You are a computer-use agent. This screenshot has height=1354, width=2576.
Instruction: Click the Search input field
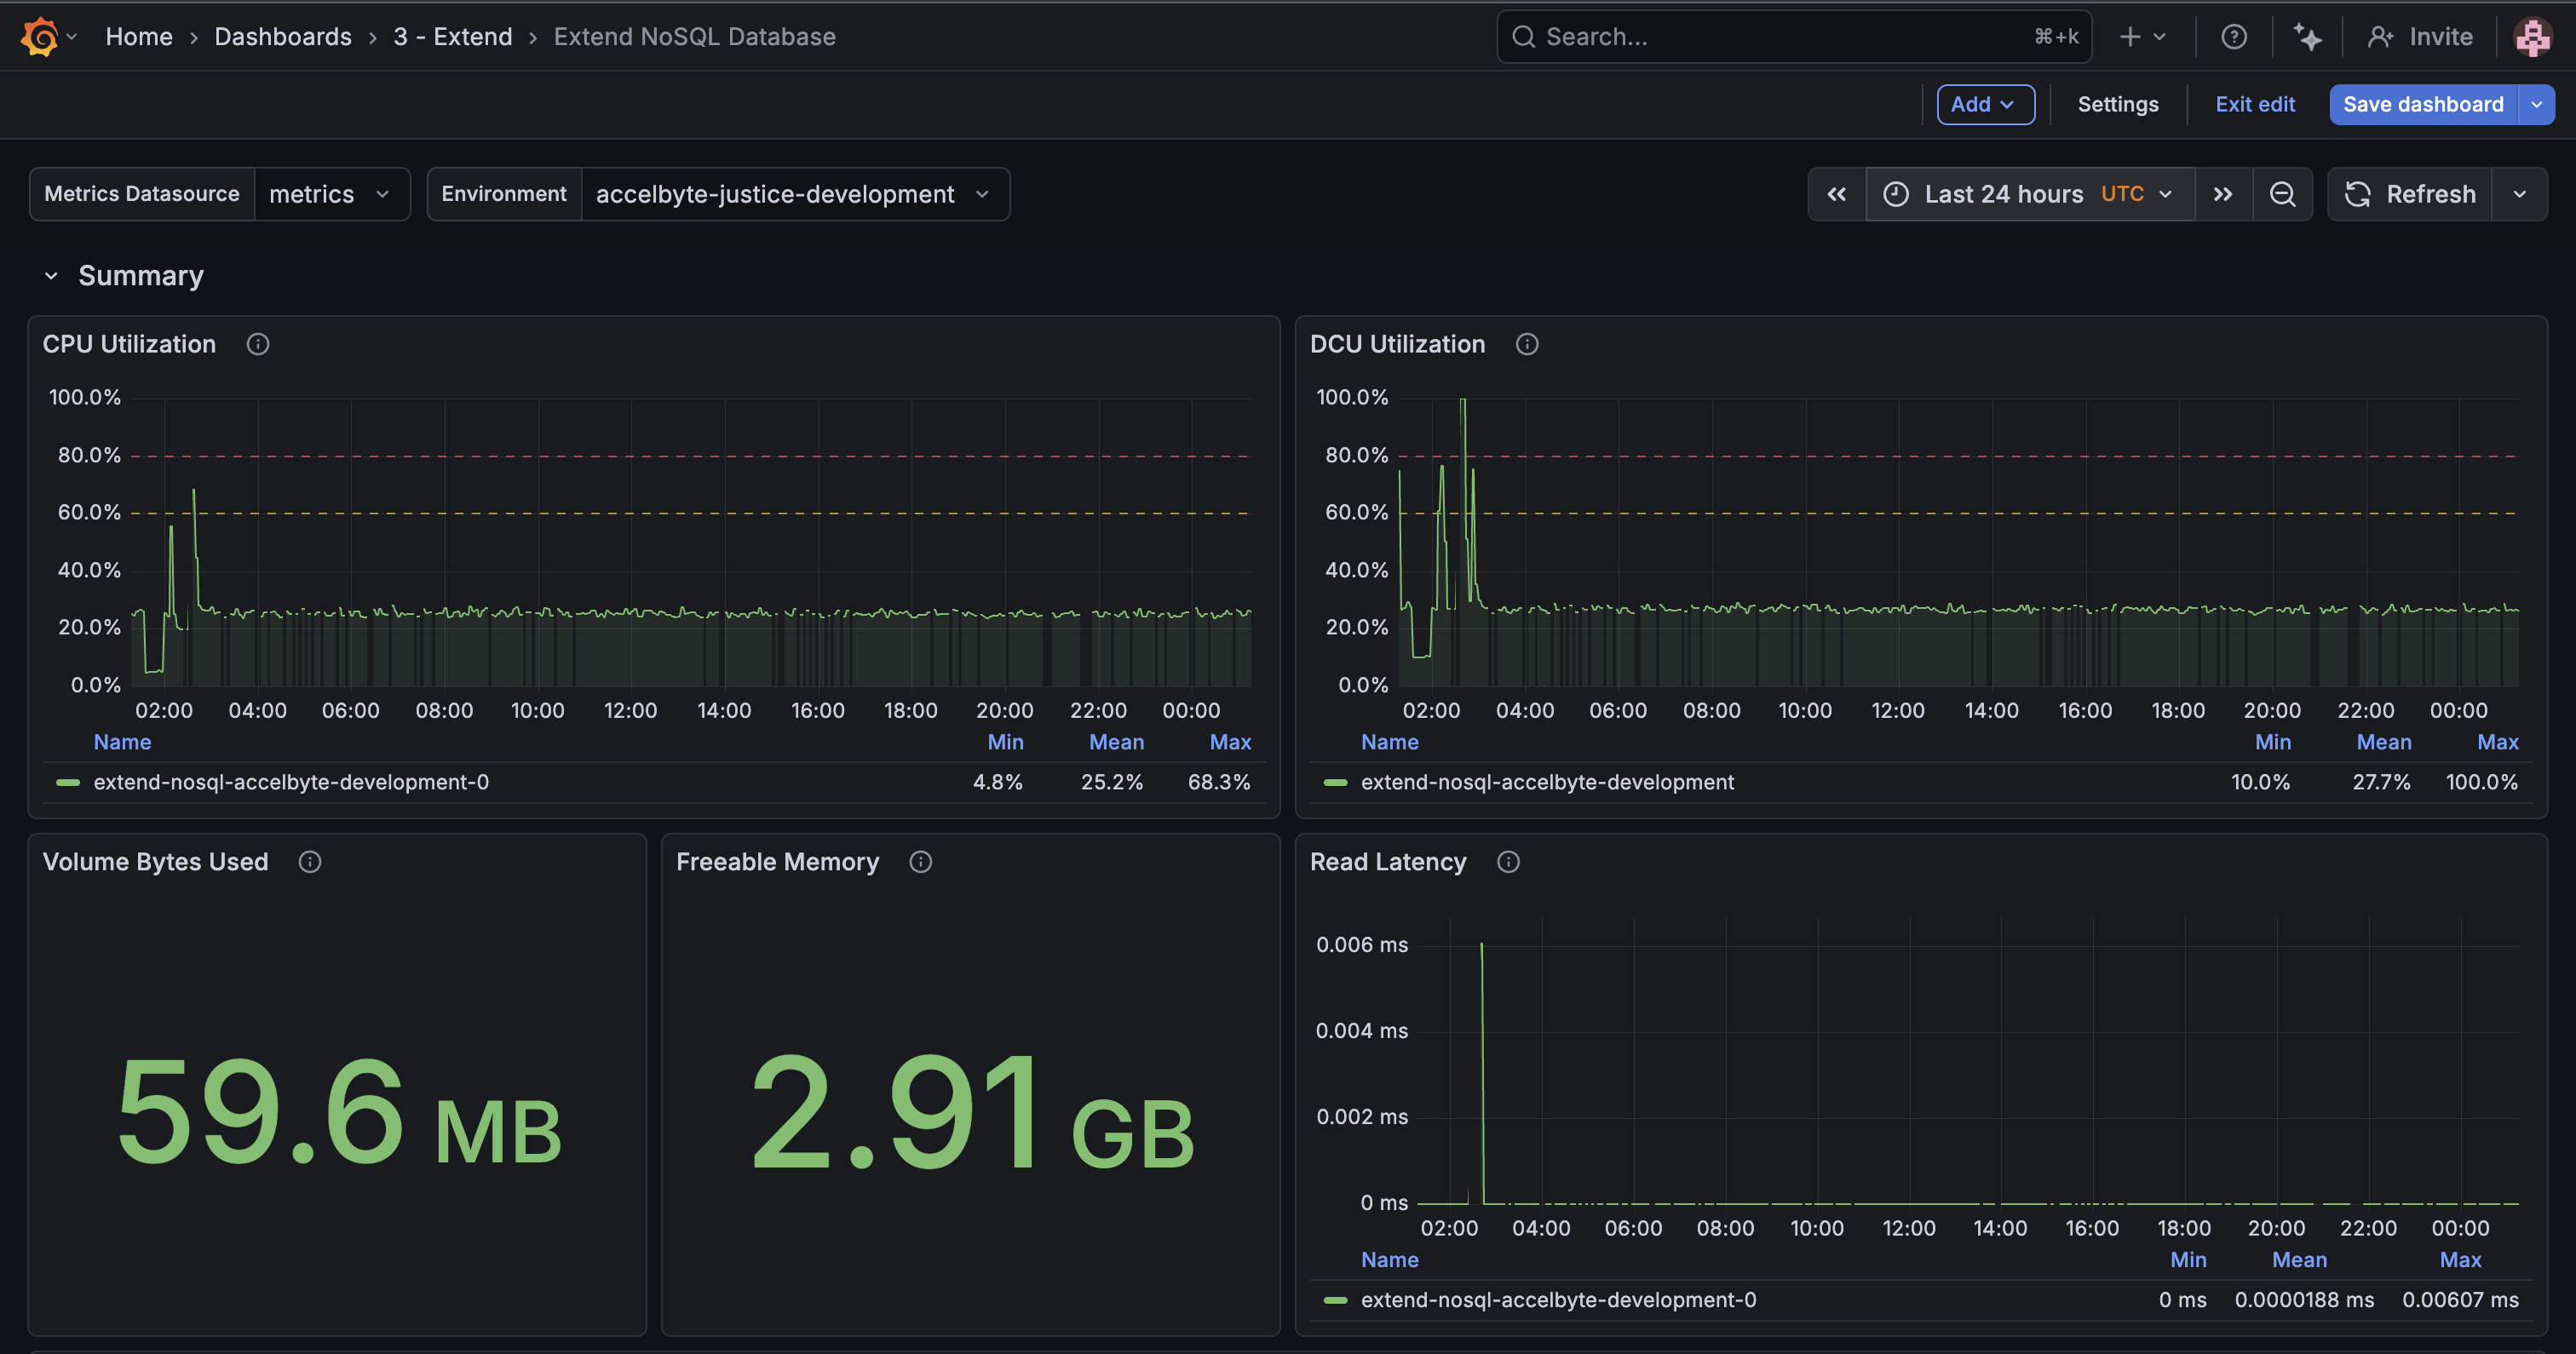(x=1790, y=36)
